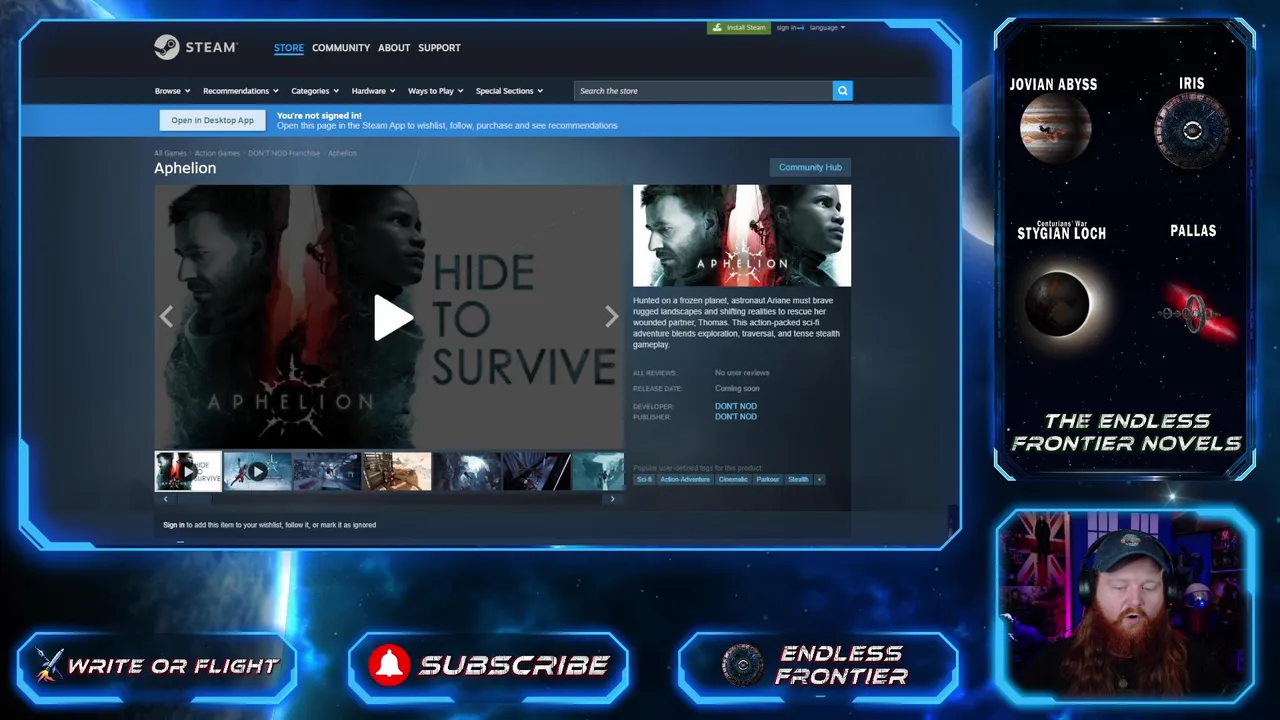Click the Parkour tag
The height and width of the screenshot is (720, 1280).
tap(768, 480)
